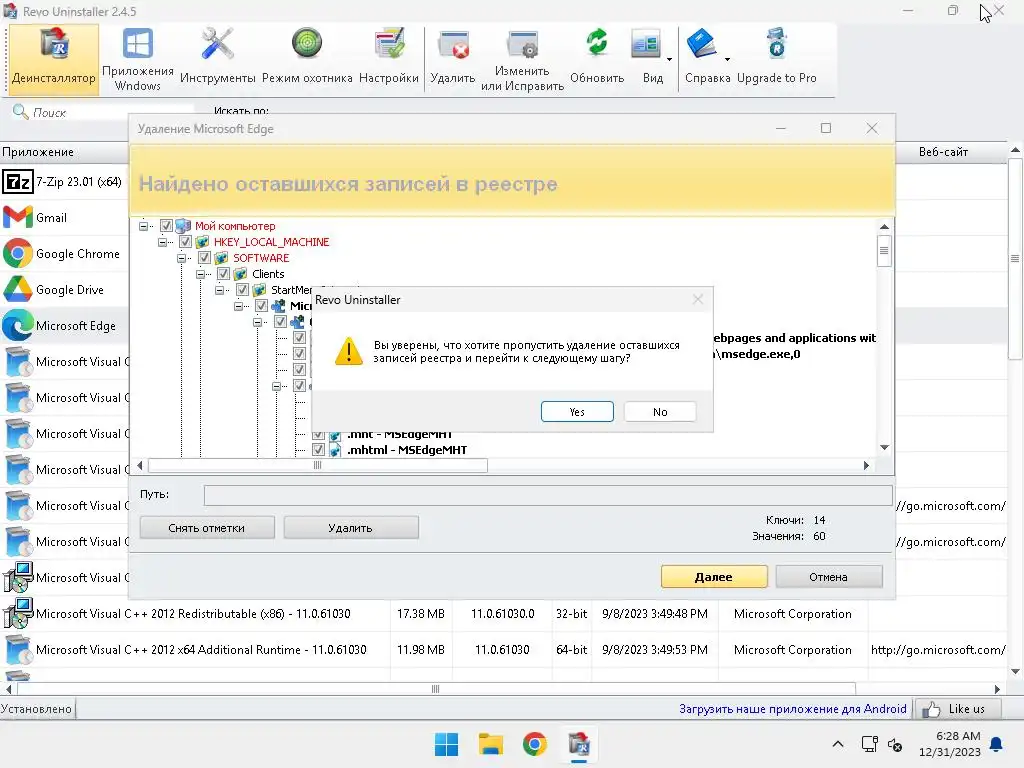Select the Microsoft Edge app icon
This screenshot has height=768, width=1024.
(18, 325)
